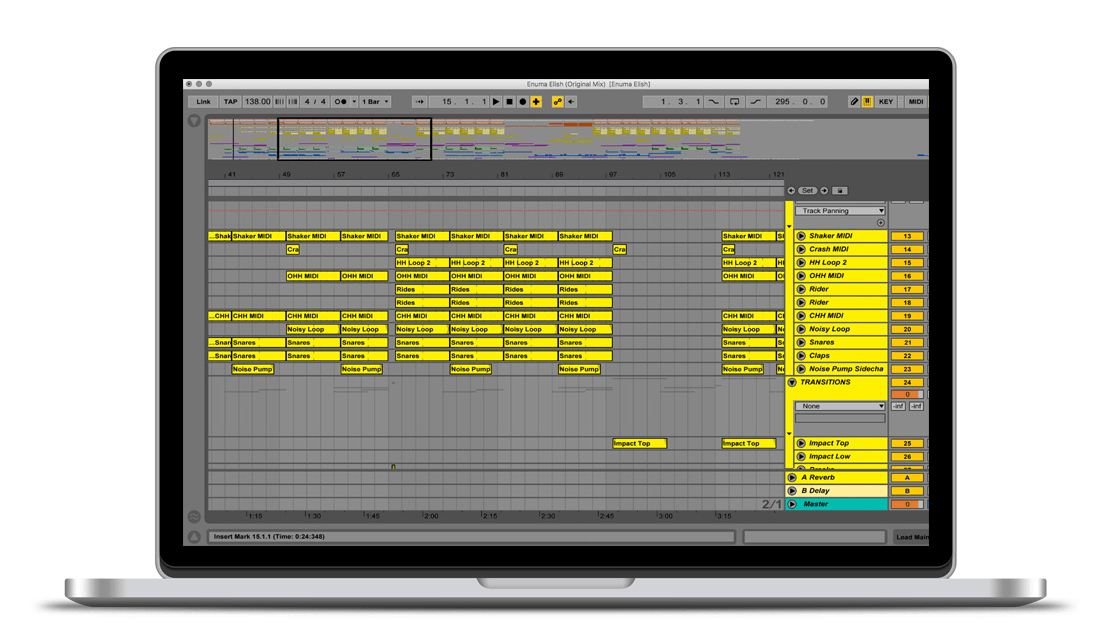Click the 4 / 4 time signature field

(x=314, y=102)
